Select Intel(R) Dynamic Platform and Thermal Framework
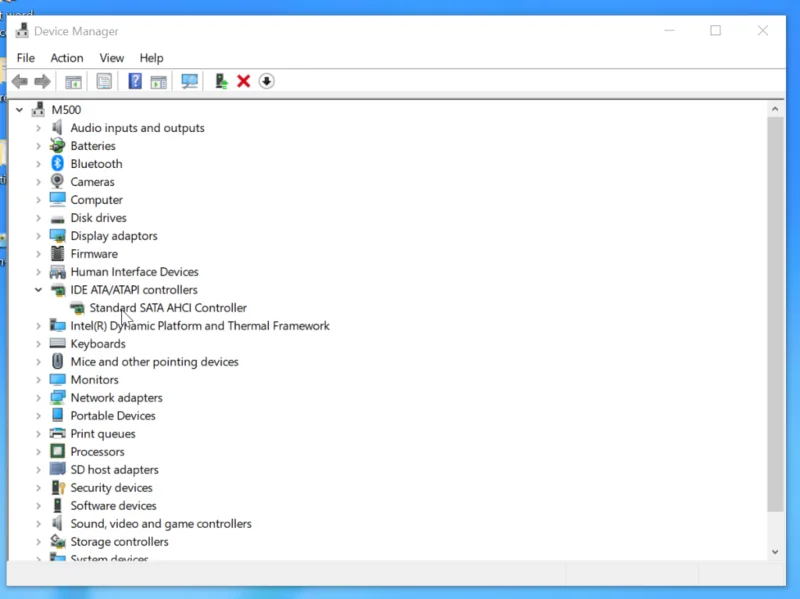The width and height of the screenshot is (800, 599). (x=200, y=326)
